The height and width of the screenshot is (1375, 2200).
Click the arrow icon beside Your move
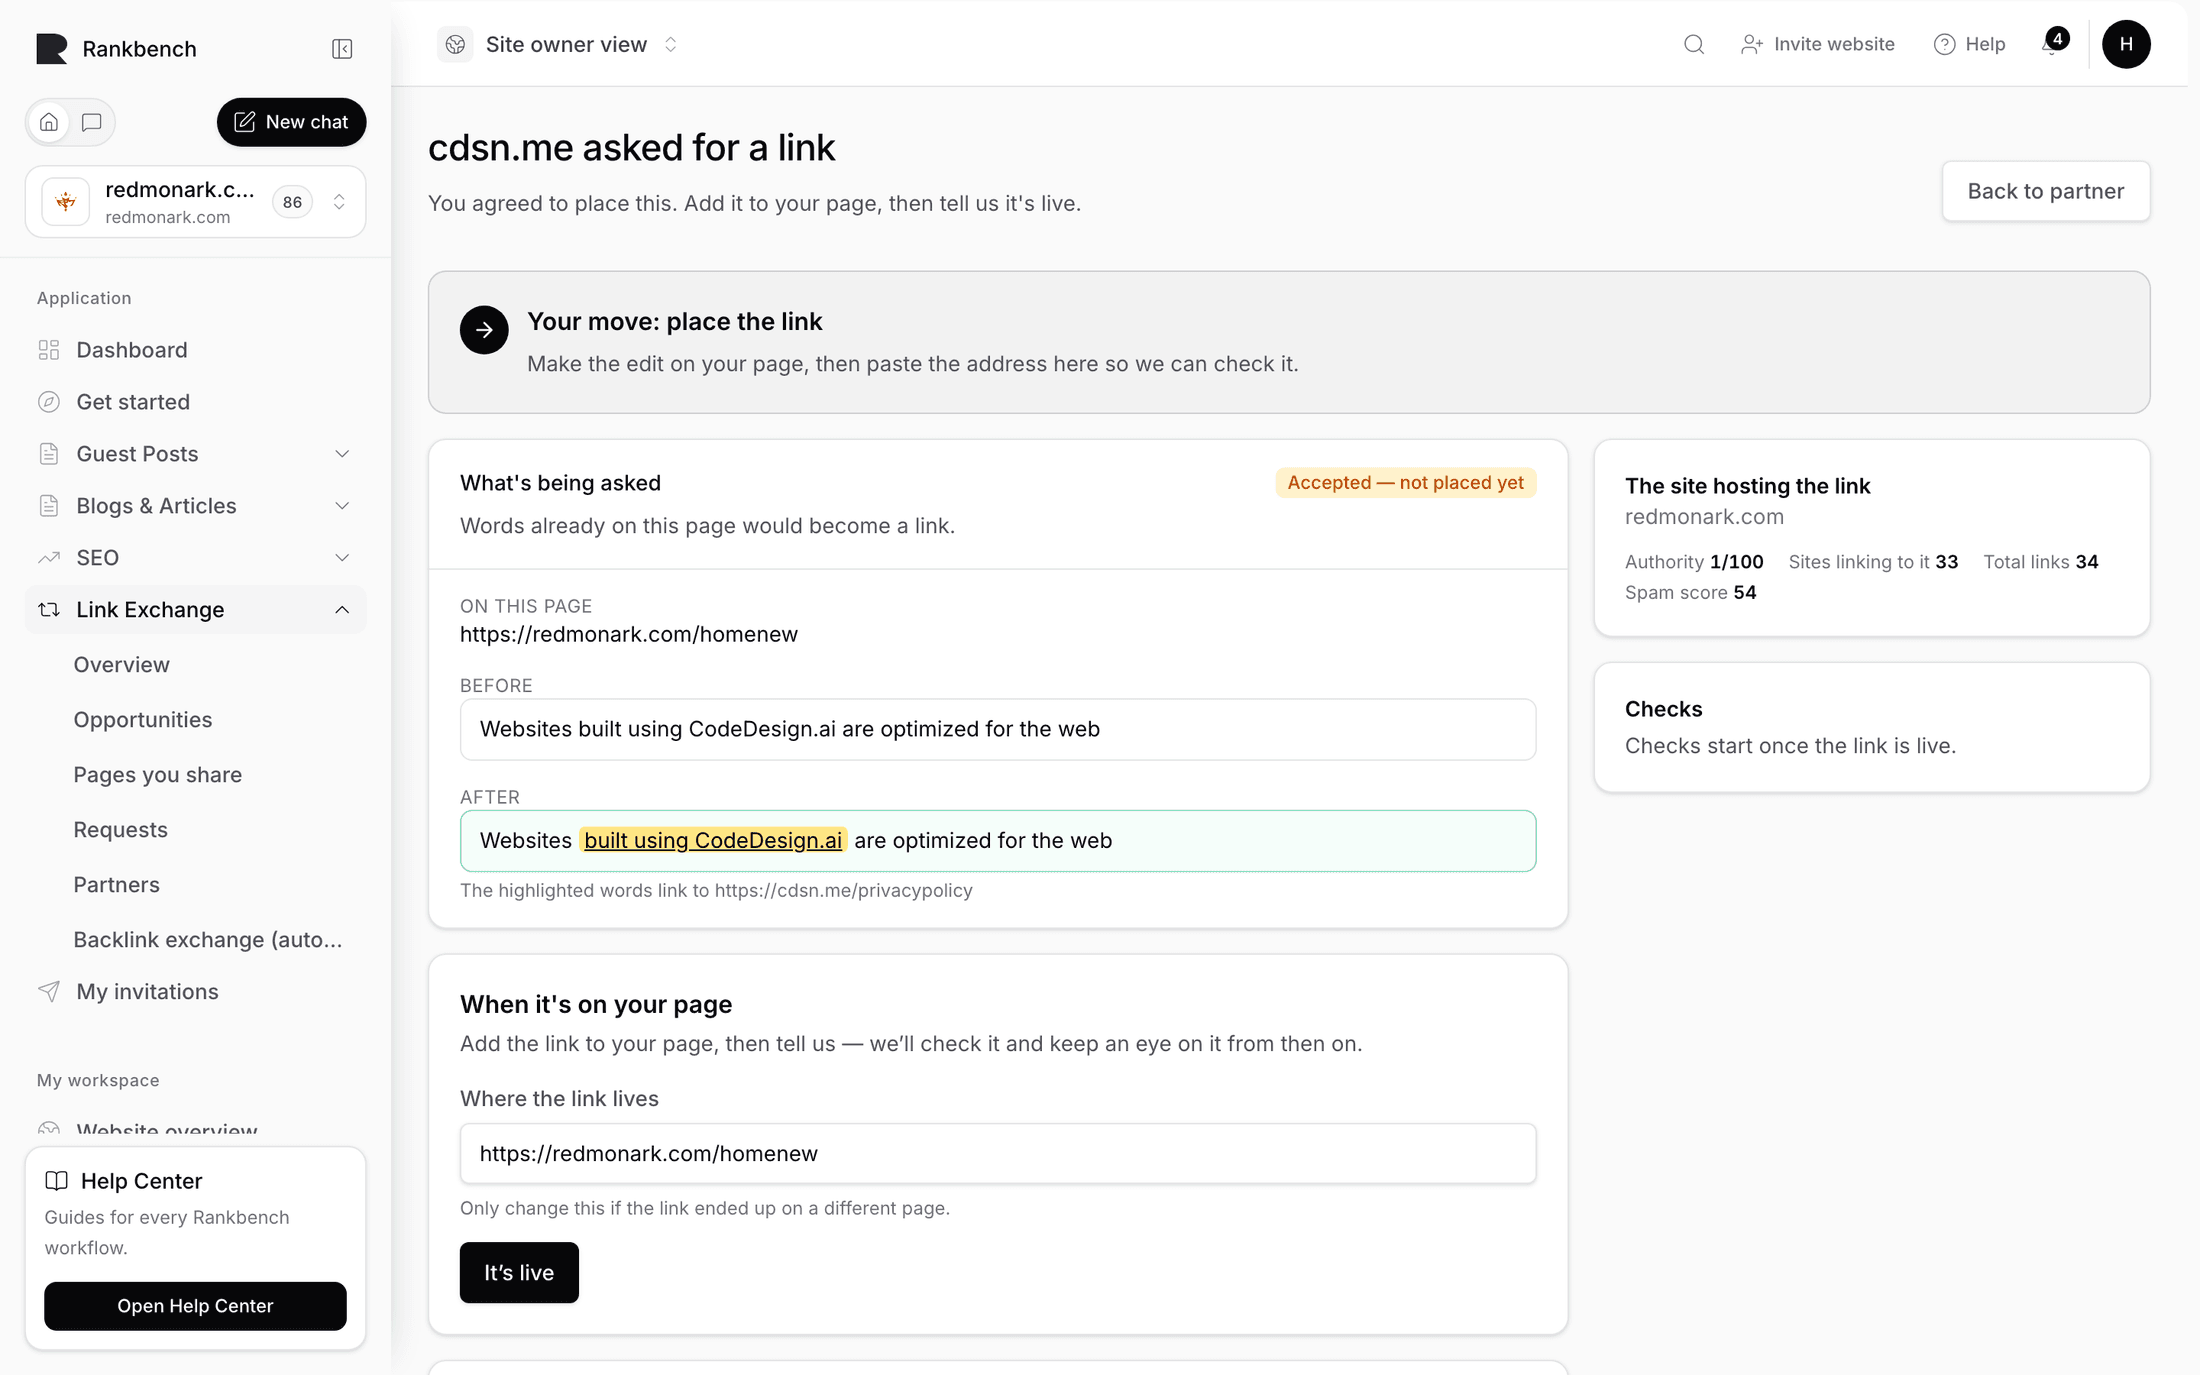[x=484, y=330]
